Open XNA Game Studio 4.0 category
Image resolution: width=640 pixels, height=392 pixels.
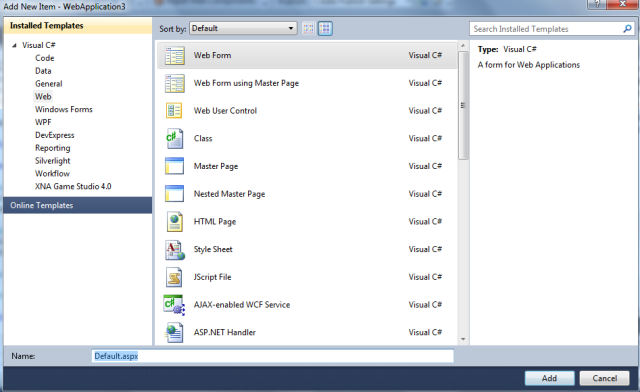tap(73, 186)
